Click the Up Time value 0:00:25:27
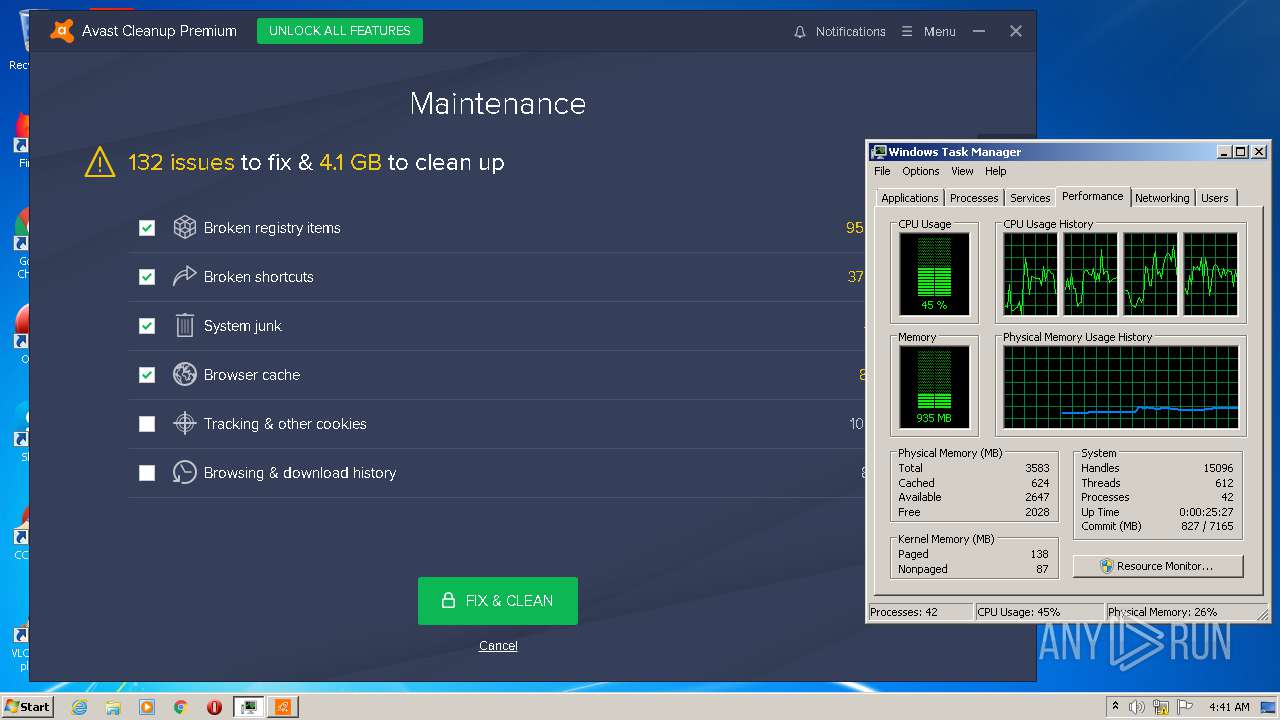This screenshot has width=1280, height=720. 1206,512
